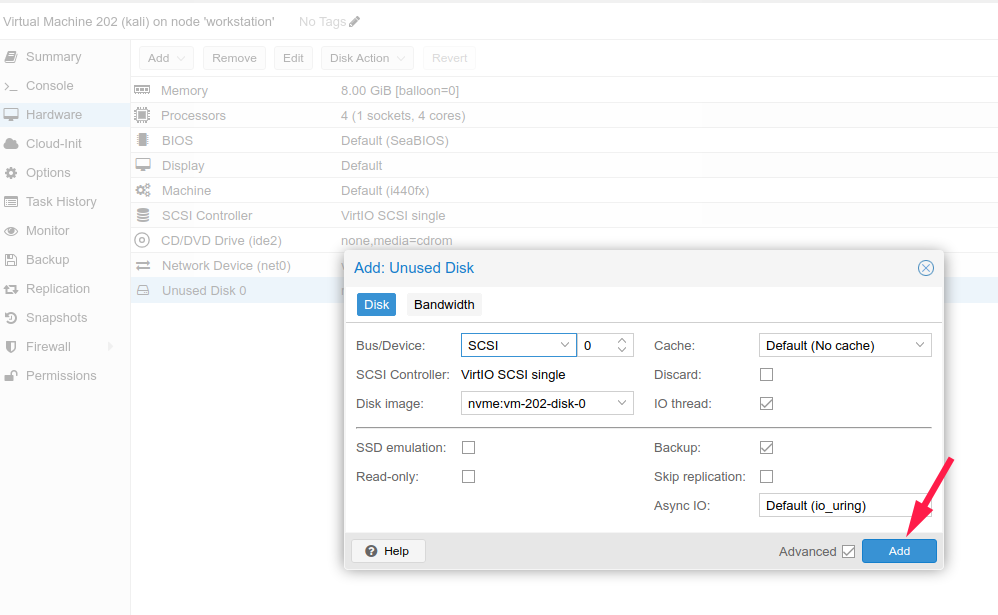Increase the device number with spinner up arrow
This screenshot has height=615, width=998.
(x=622, y=340)
